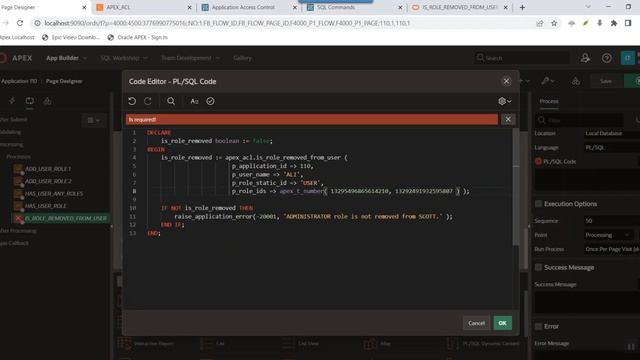Dismiss the red error notification bar
Image resolution: width=640 pixels, height=360 pixels.
[508, 119]
